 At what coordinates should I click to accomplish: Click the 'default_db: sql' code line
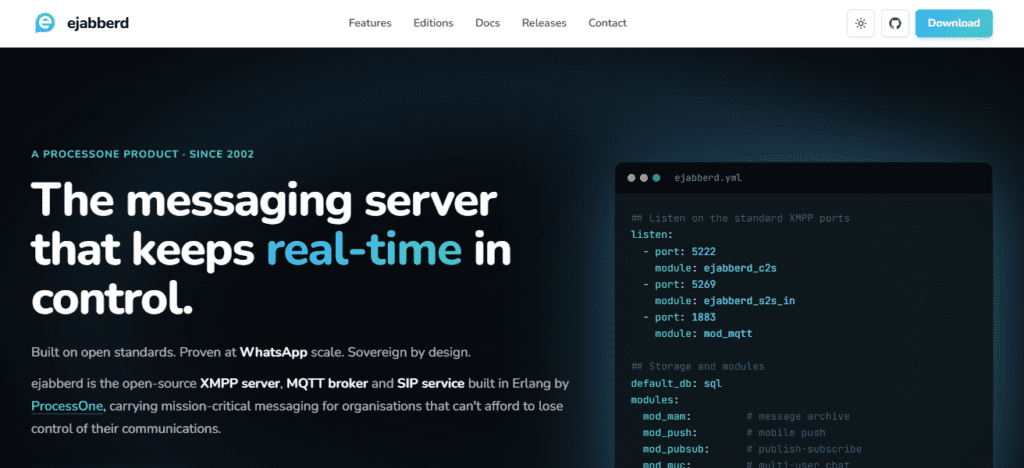[x=676, y=383]
